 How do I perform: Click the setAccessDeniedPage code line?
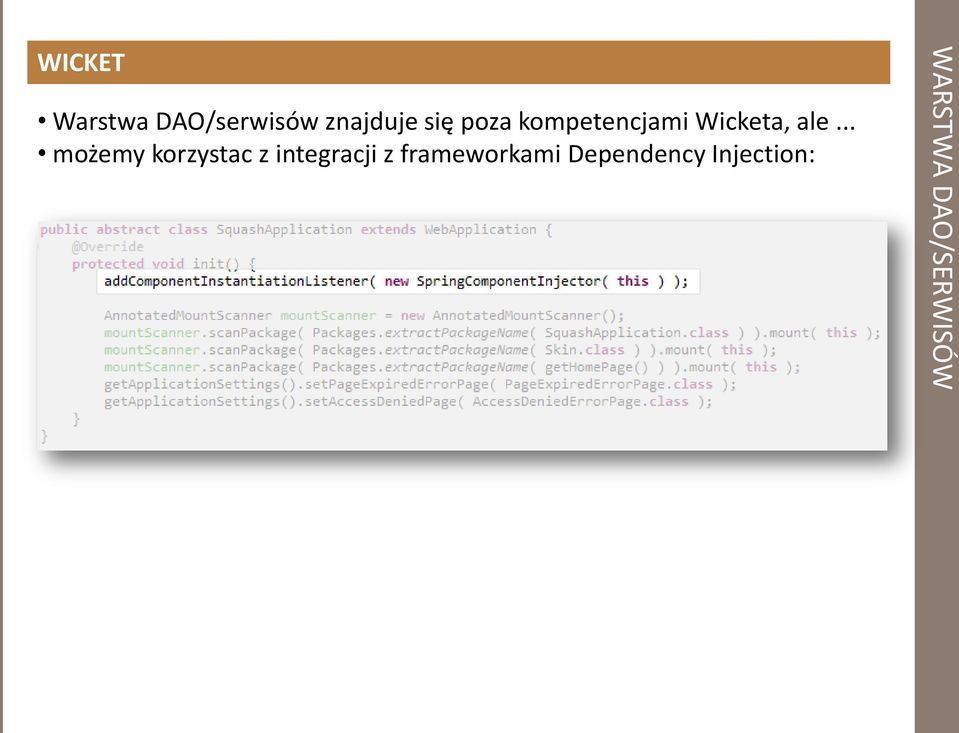[408, 401]
